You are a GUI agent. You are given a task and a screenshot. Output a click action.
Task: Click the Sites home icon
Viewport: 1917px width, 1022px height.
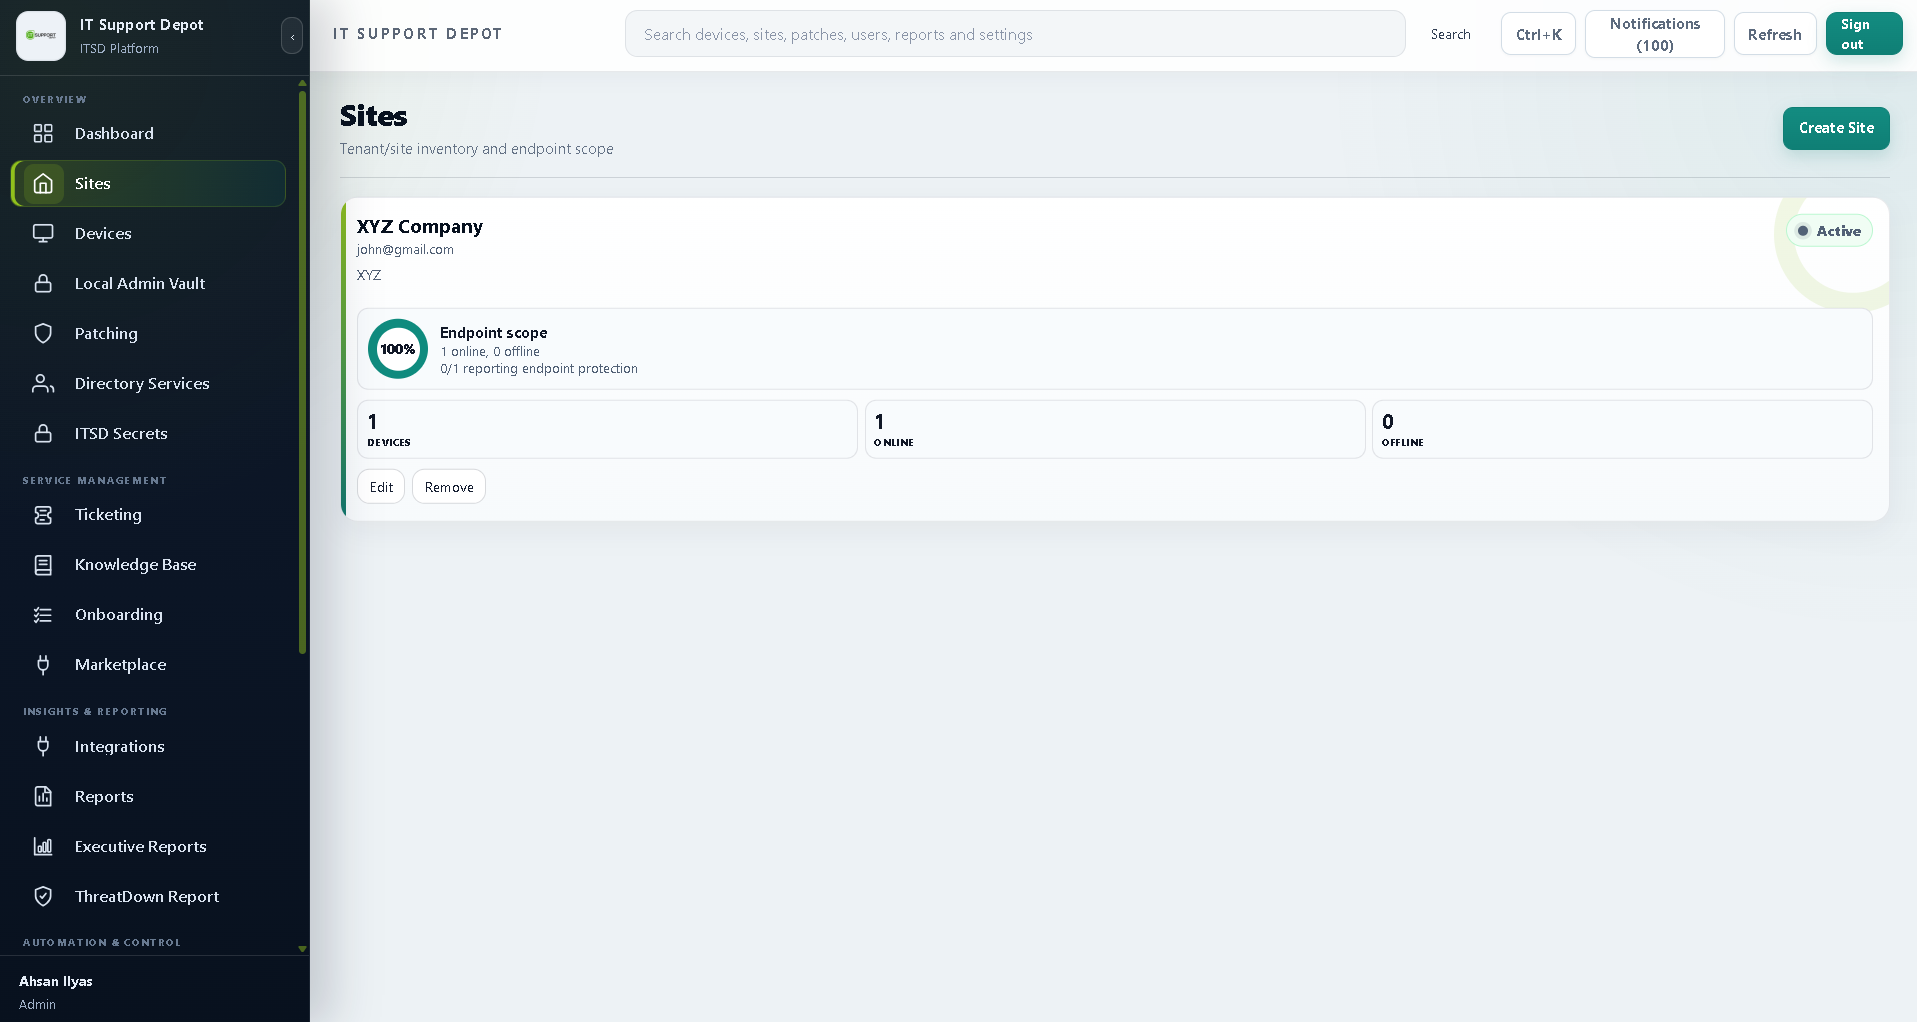click(43, 183)
